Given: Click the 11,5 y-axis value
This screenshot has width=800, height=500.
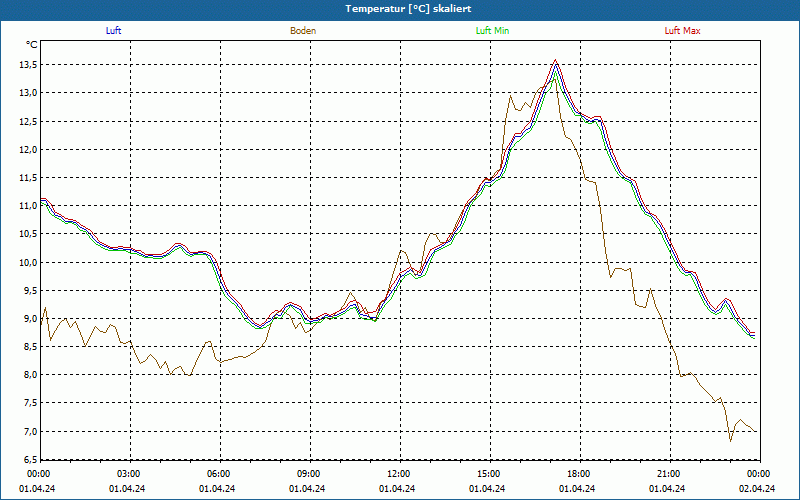Looking at the screenshot, I should (x=28, y=178).
